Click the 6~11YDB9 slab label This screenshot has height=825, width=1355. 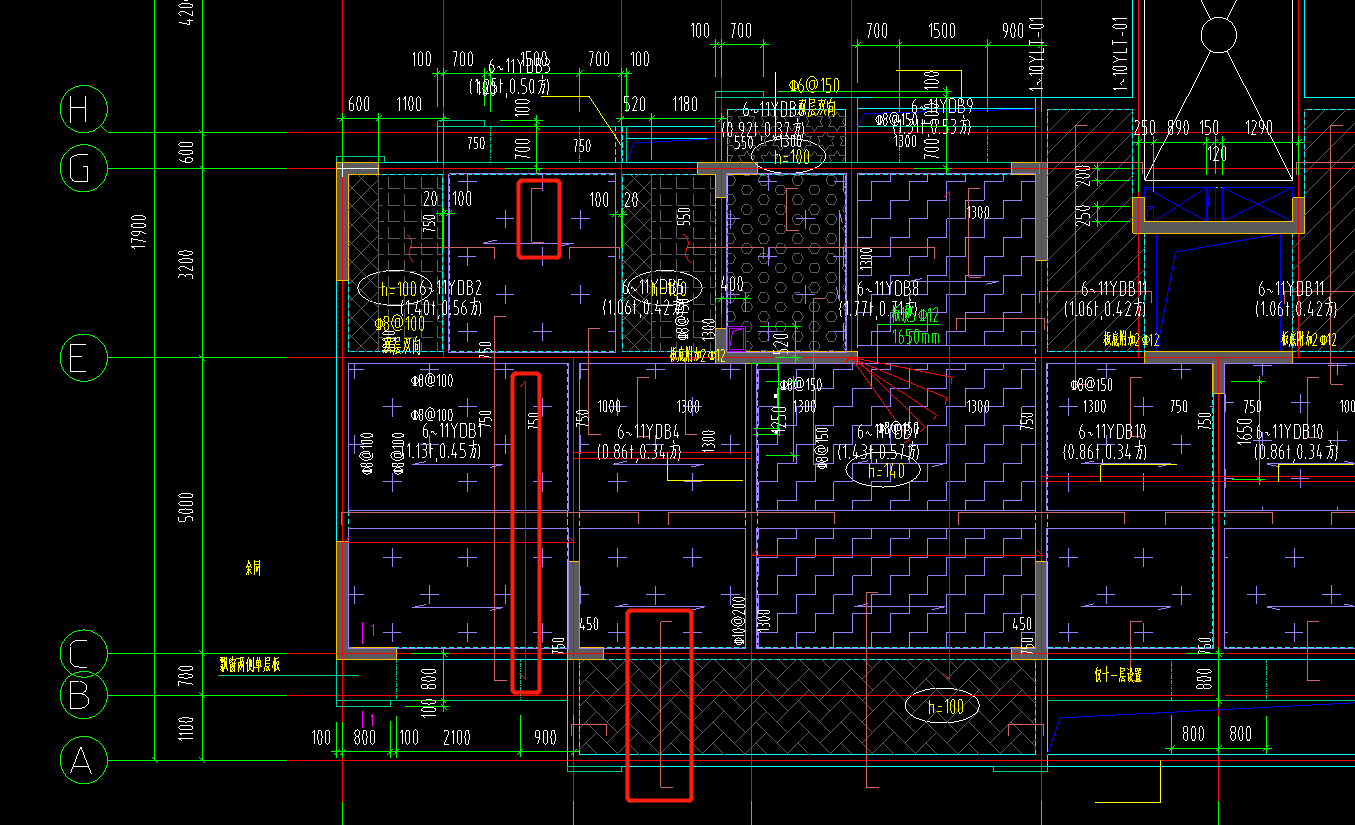tap(942, 105)
